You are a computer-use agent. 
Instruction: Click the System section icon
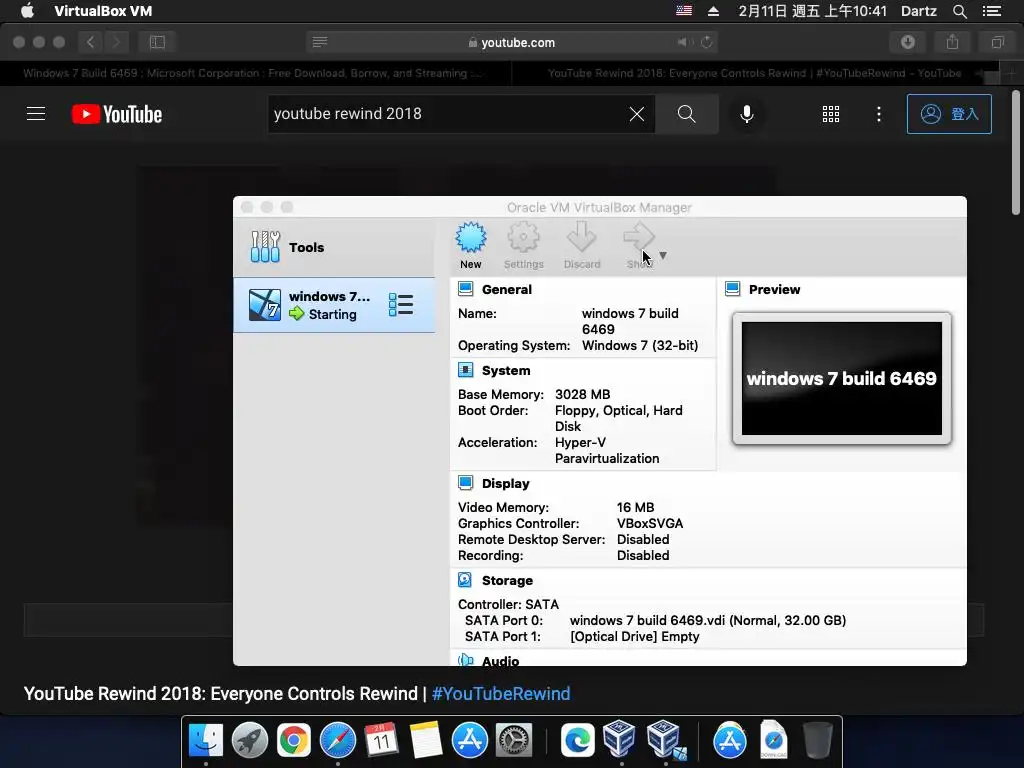[x=466, y=370]
